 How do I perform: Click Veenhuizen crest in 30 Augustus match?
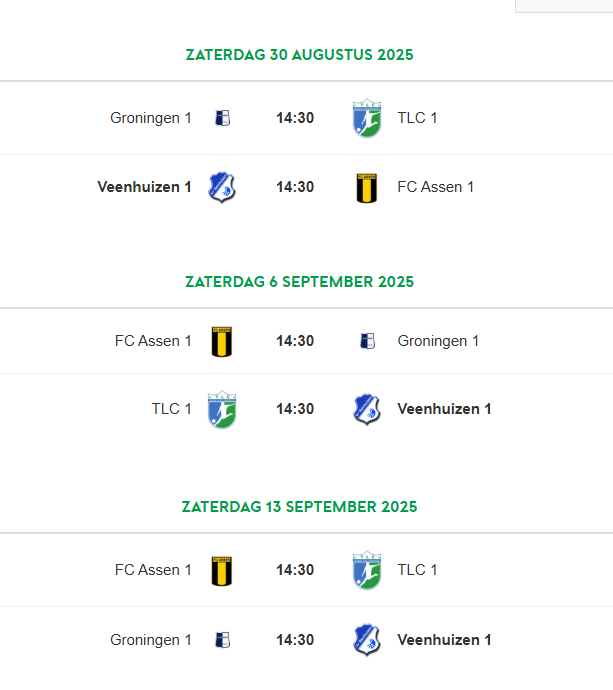pos(222,187)
